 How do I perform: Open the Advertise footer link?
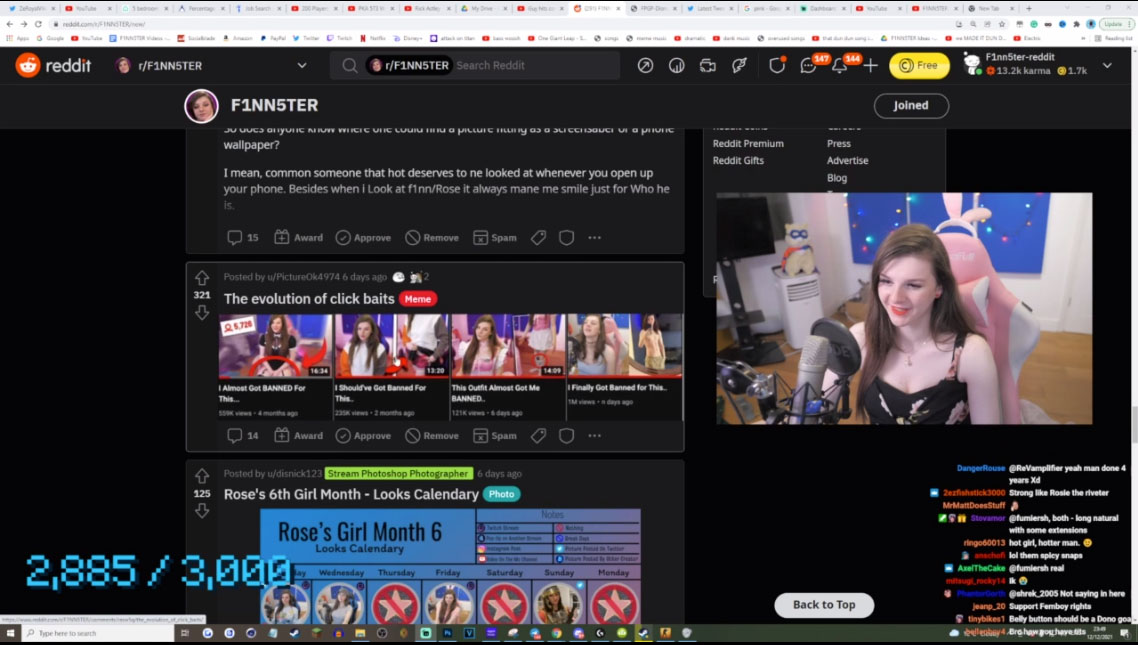point(848,160)
